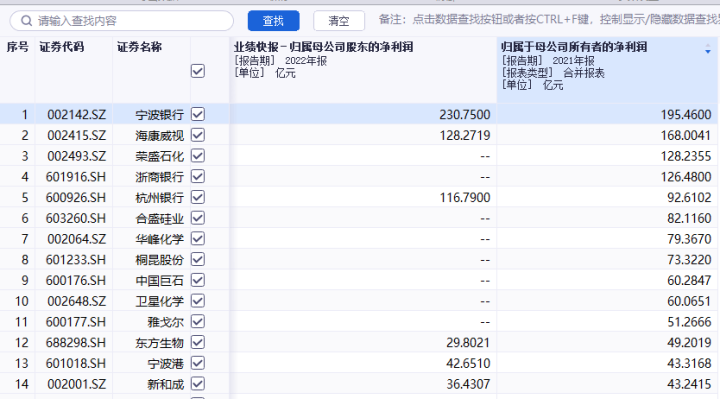Click the 证券代码 column header
720x399 pixels.
point(62,47)
